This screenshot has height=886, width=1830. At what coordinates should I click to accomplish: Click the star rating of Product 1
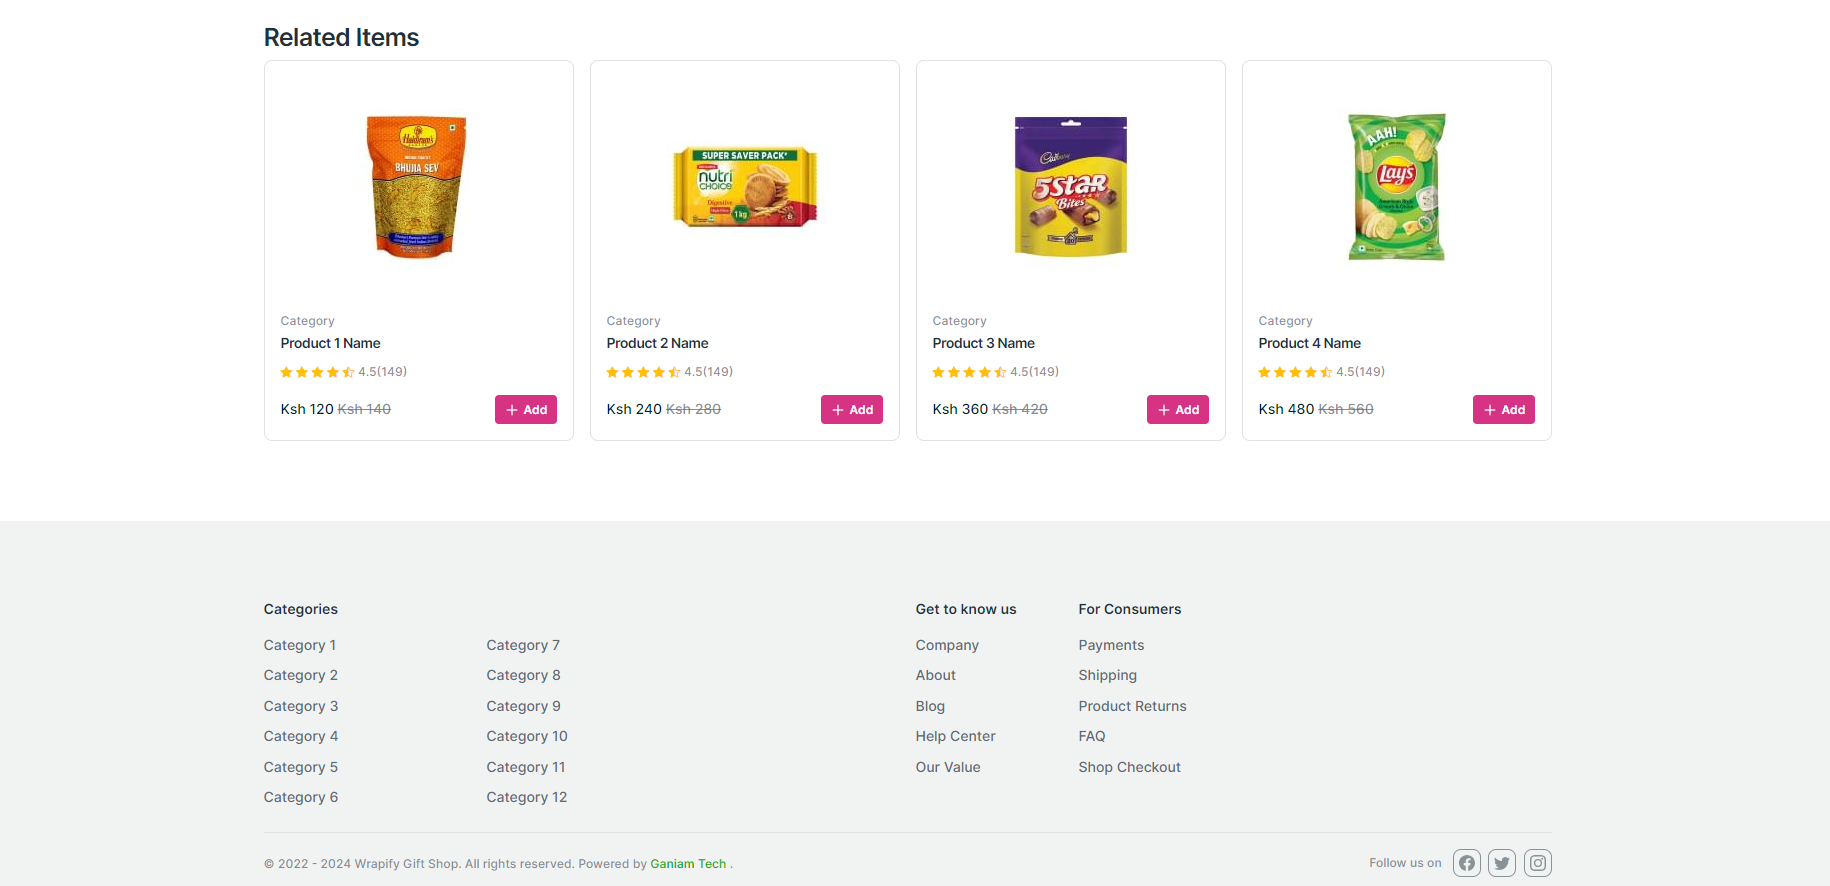(x=317, y=372)
